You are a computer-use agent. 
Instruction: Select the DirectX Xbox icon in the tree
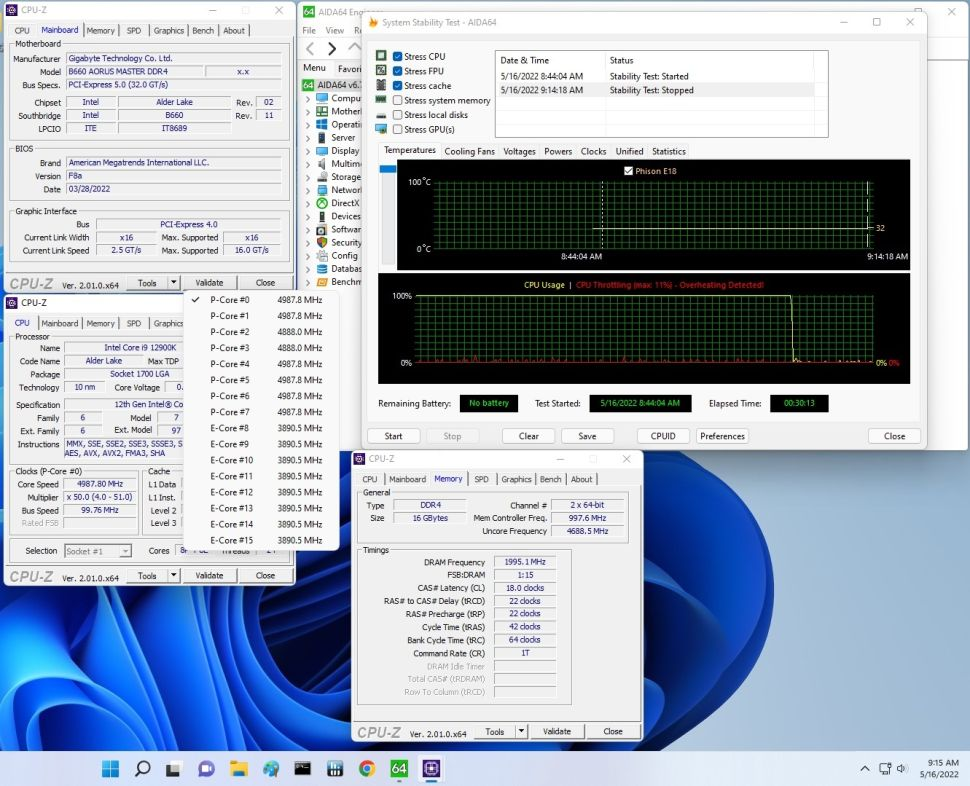[322, 203]
